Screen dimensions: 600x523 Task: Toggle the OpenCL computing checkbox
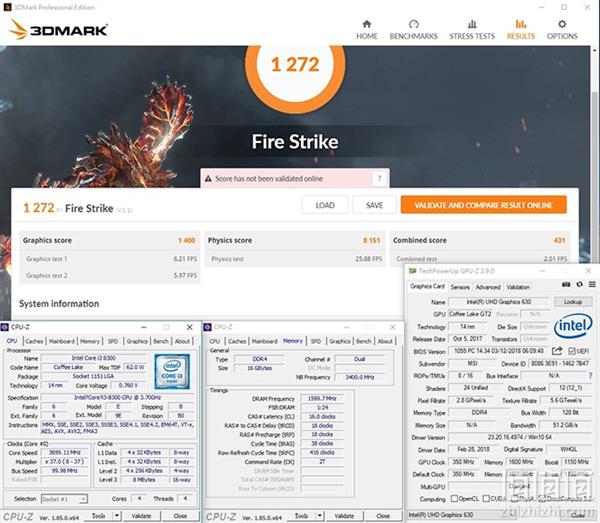click(456, 499)
